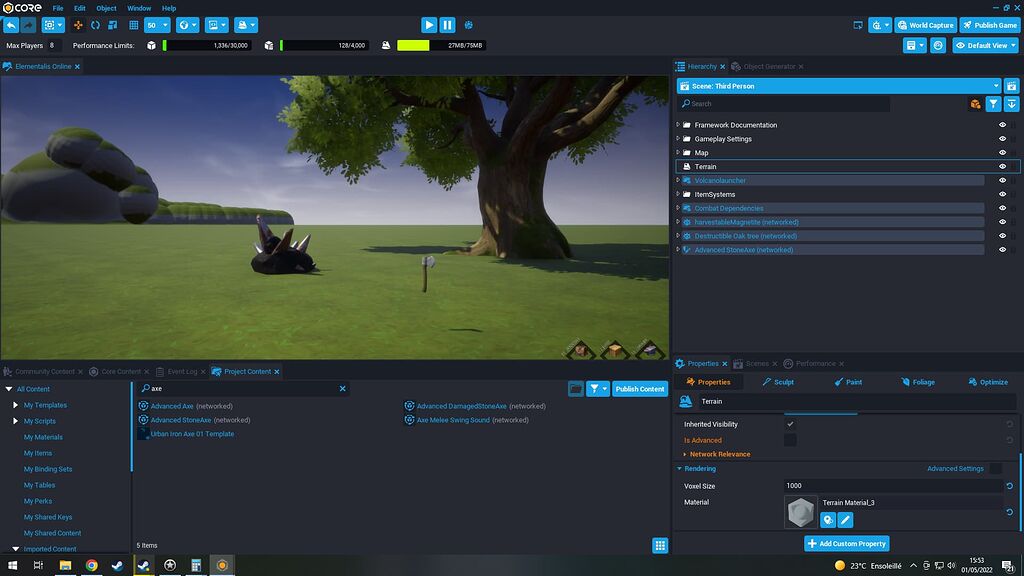
Task: Switch to the Sculpt tab
Action: point(778,382)
